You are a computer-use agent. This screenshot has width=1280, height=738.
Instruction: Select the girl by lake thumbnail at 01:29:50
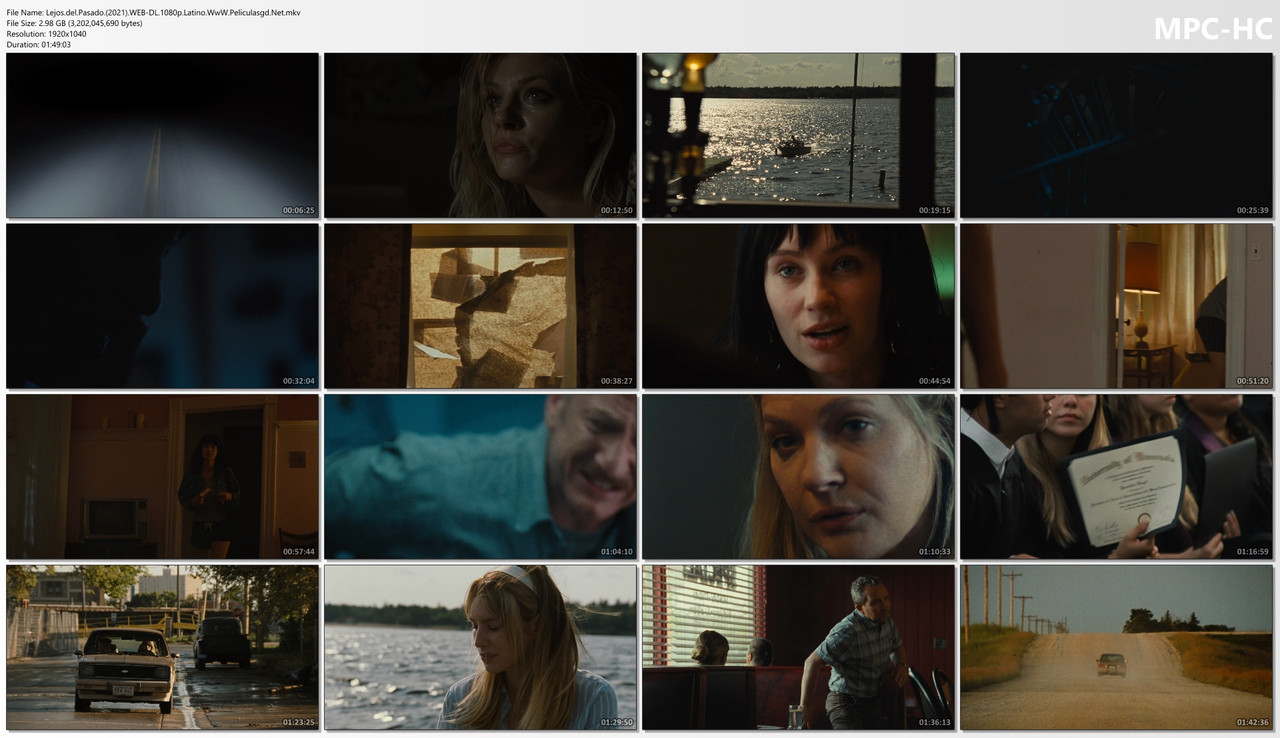(480, 648)
